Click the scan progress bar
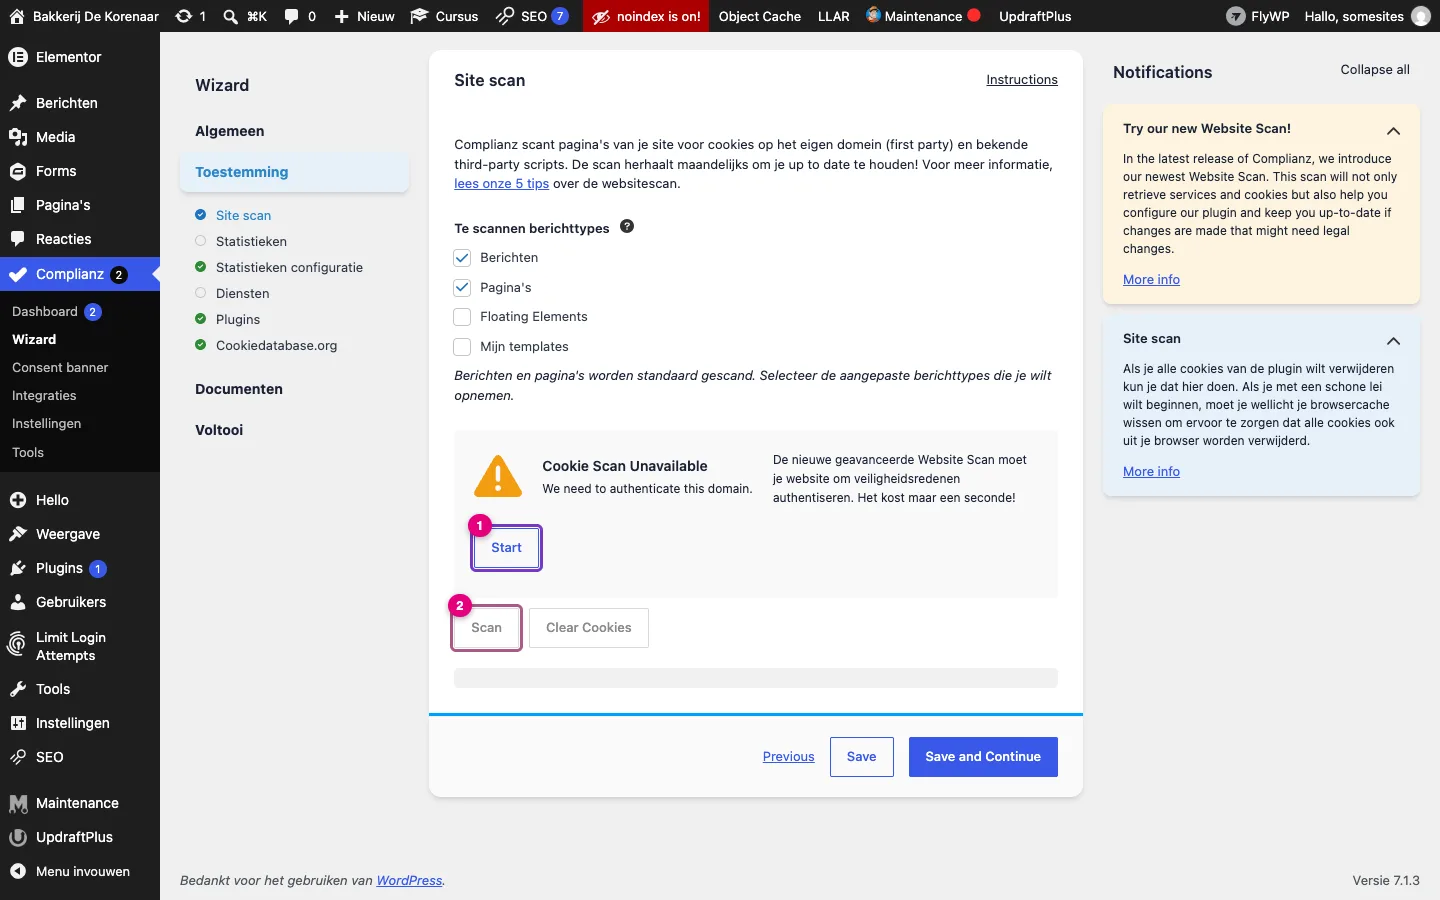The height and width of the screenshot is (900, 1440). 755,678
